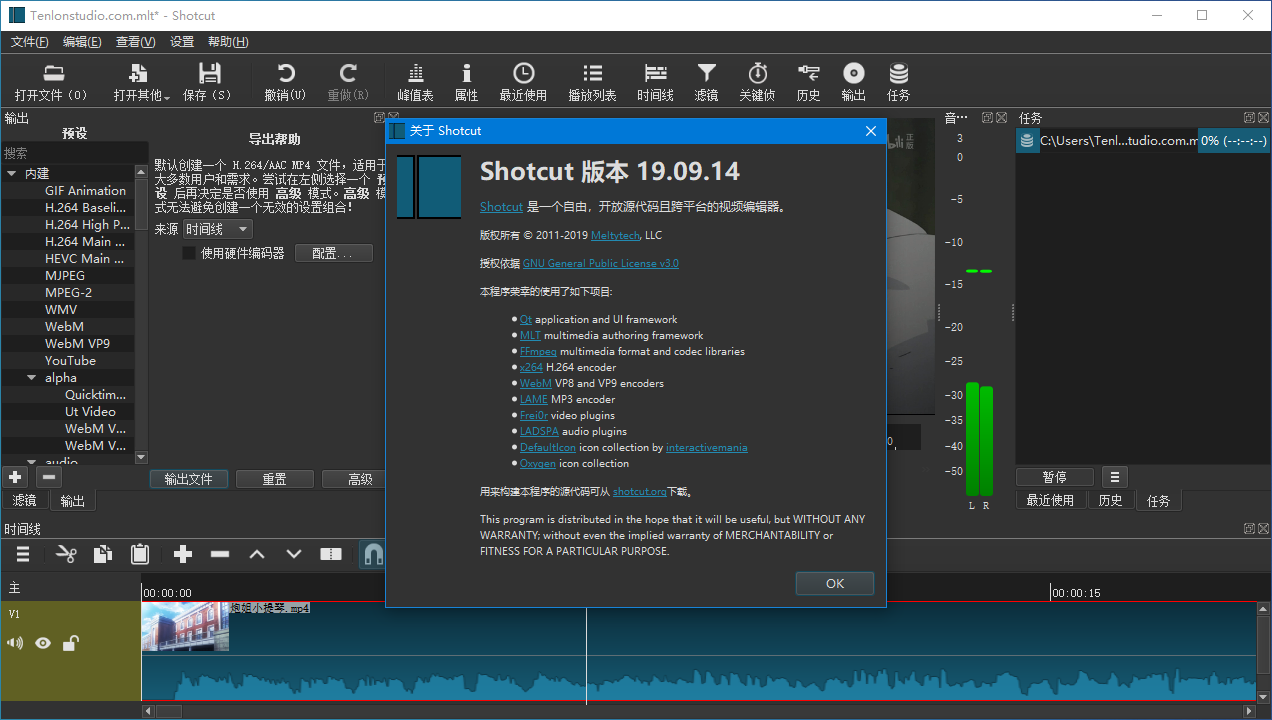The image size is (1272, 720).
Task: Click the timeline cut scissors icon
Action: (x=66, y=554)
